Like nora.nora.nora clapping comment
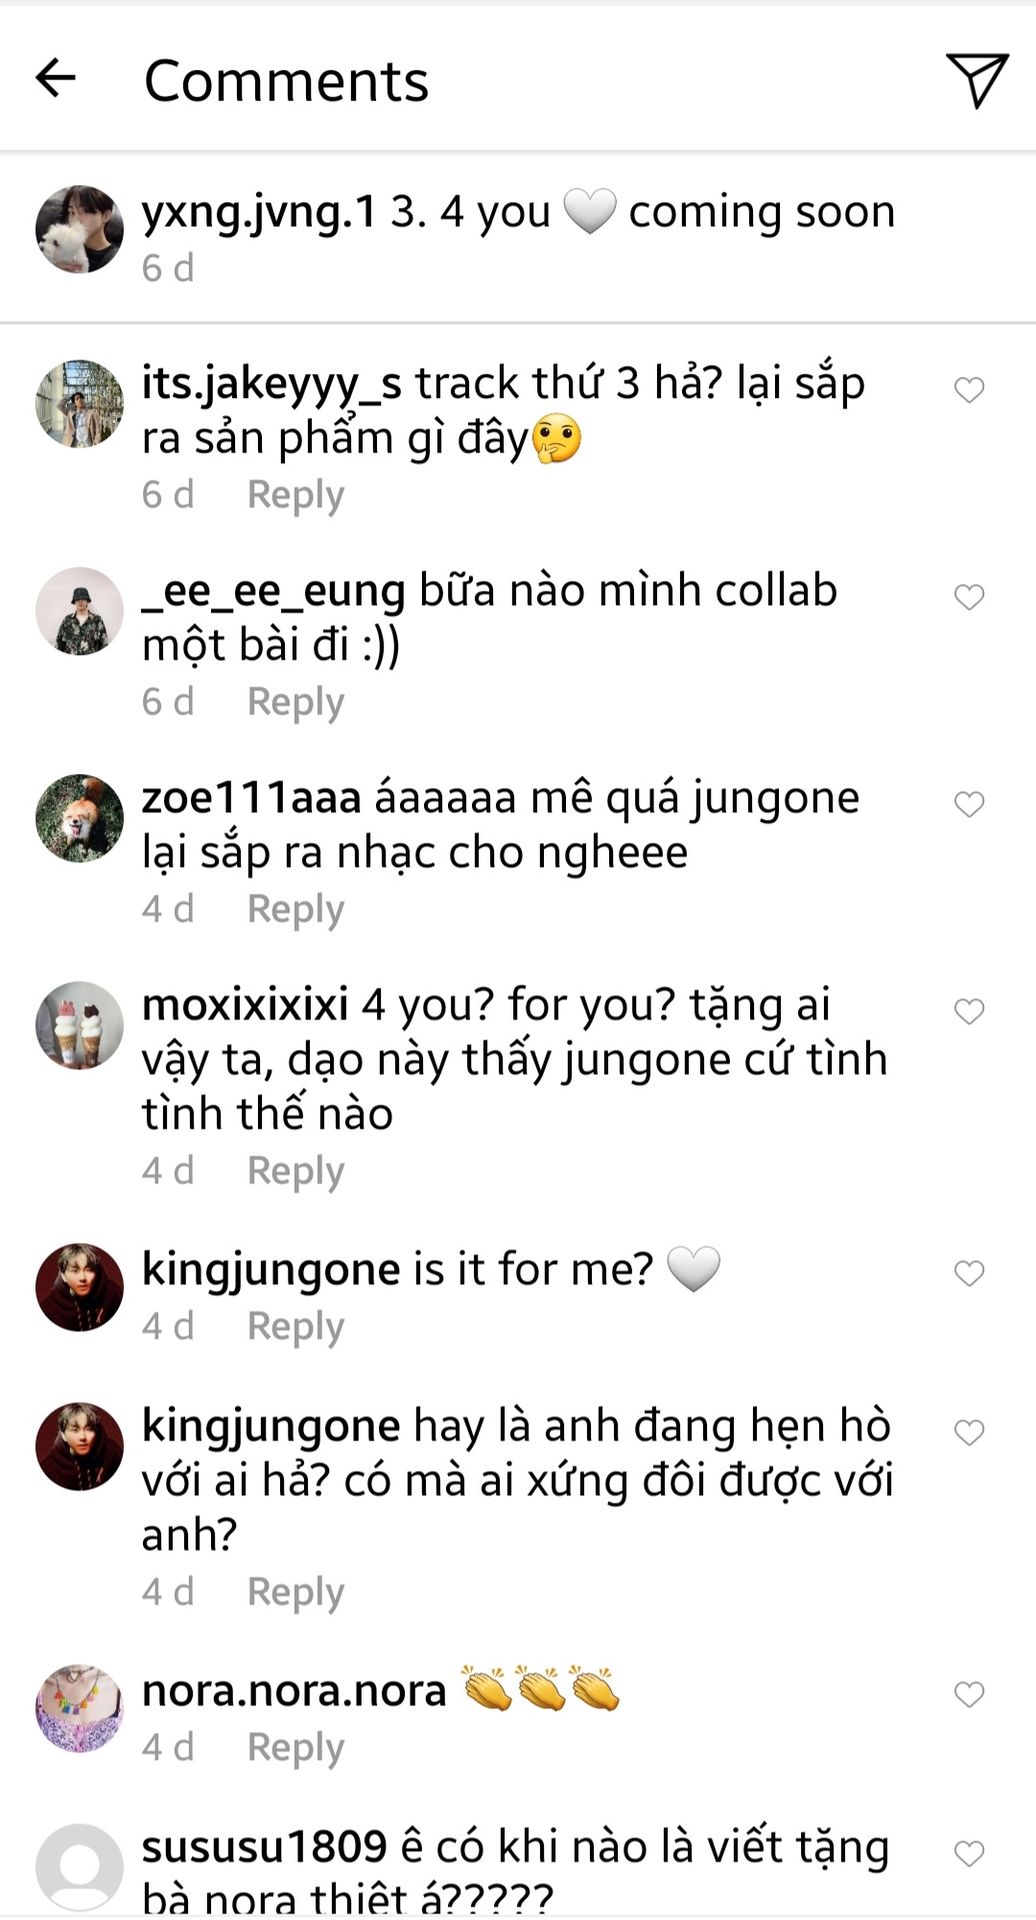The height and width of the screenshot is (1920, 1036). [x=969, y=1694]
